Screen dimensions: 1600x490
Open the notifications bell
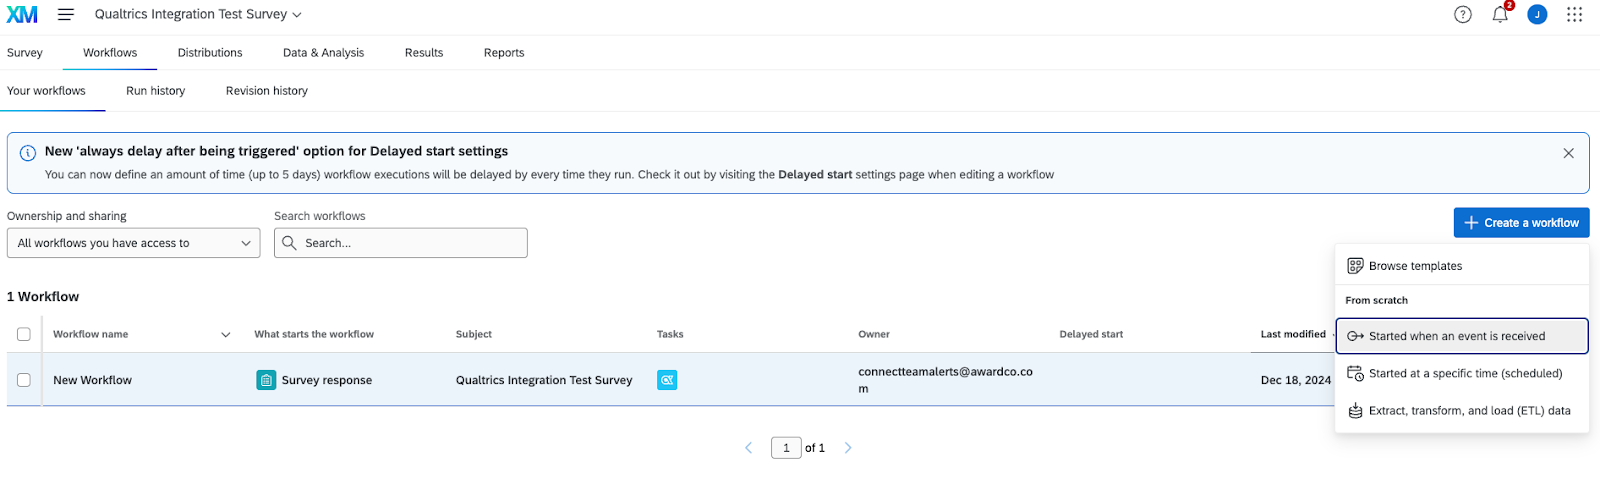(x=1499, y=14)
